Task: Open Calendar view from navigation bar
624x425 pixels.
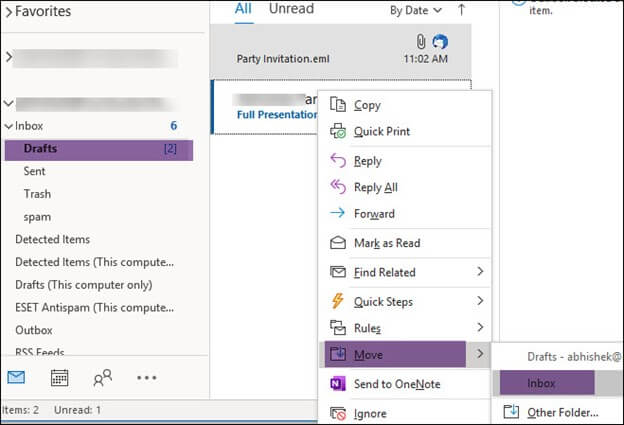Action: point(59,378)
